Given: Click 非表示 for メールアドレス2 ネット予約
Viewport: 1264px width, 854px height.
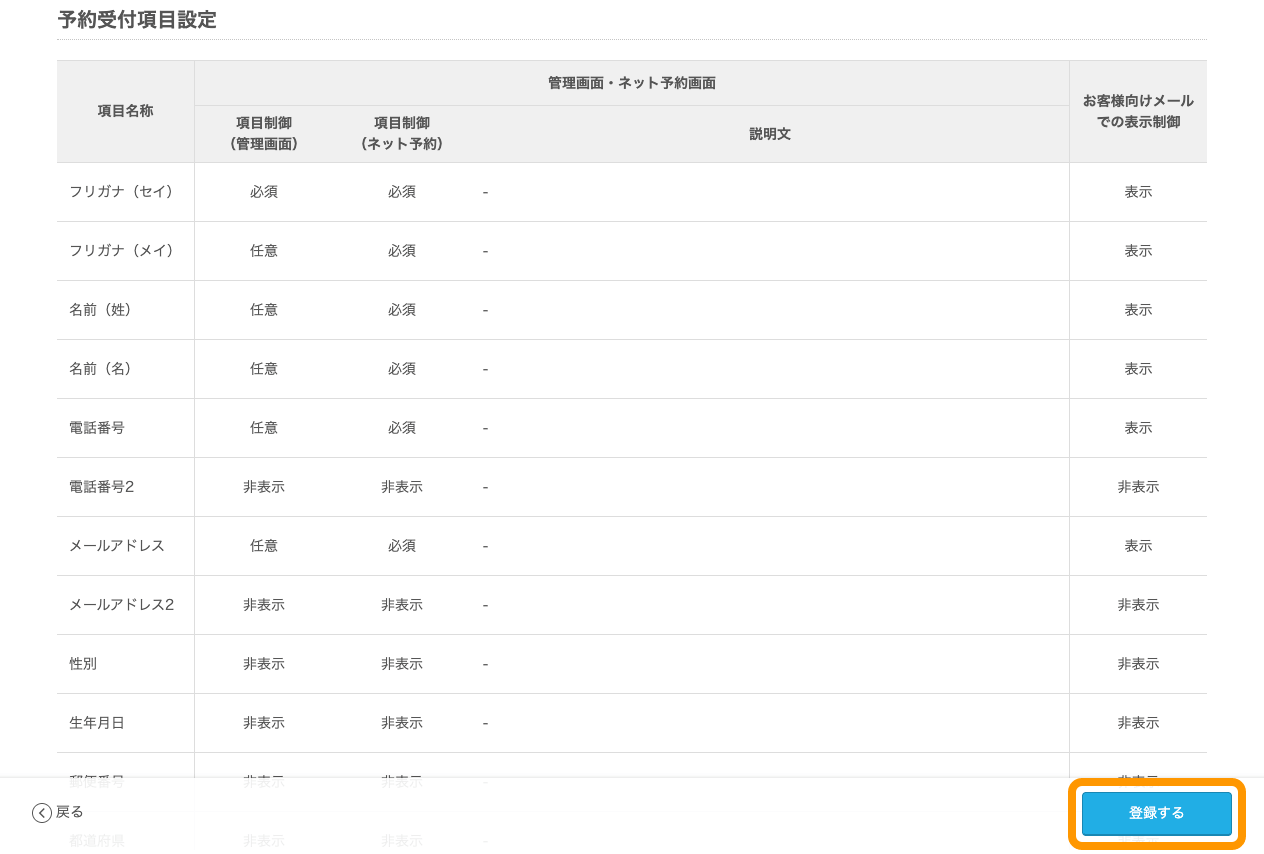Looking at the screenshot, I should (402, 605).
